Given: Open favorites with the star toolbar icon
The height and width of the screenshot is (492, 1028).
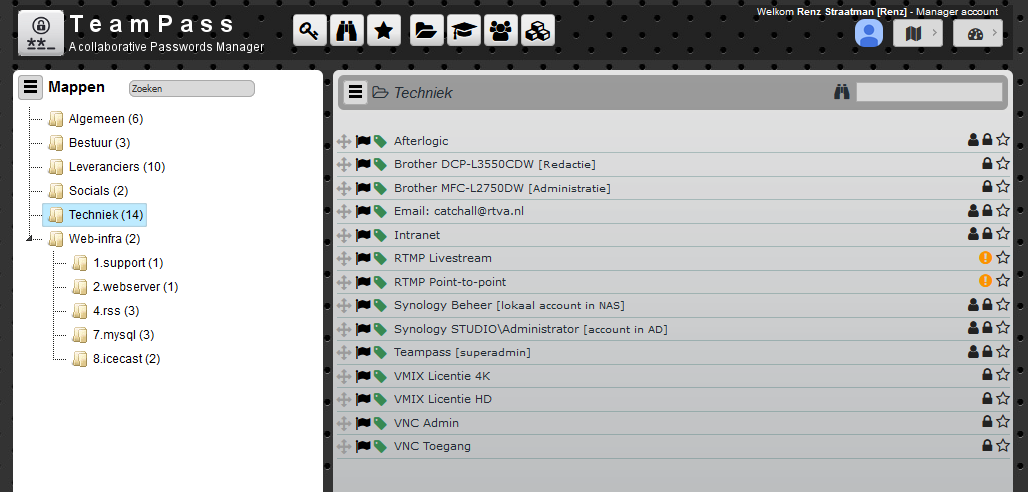Looking at the screenshot, I should [384, 31].
